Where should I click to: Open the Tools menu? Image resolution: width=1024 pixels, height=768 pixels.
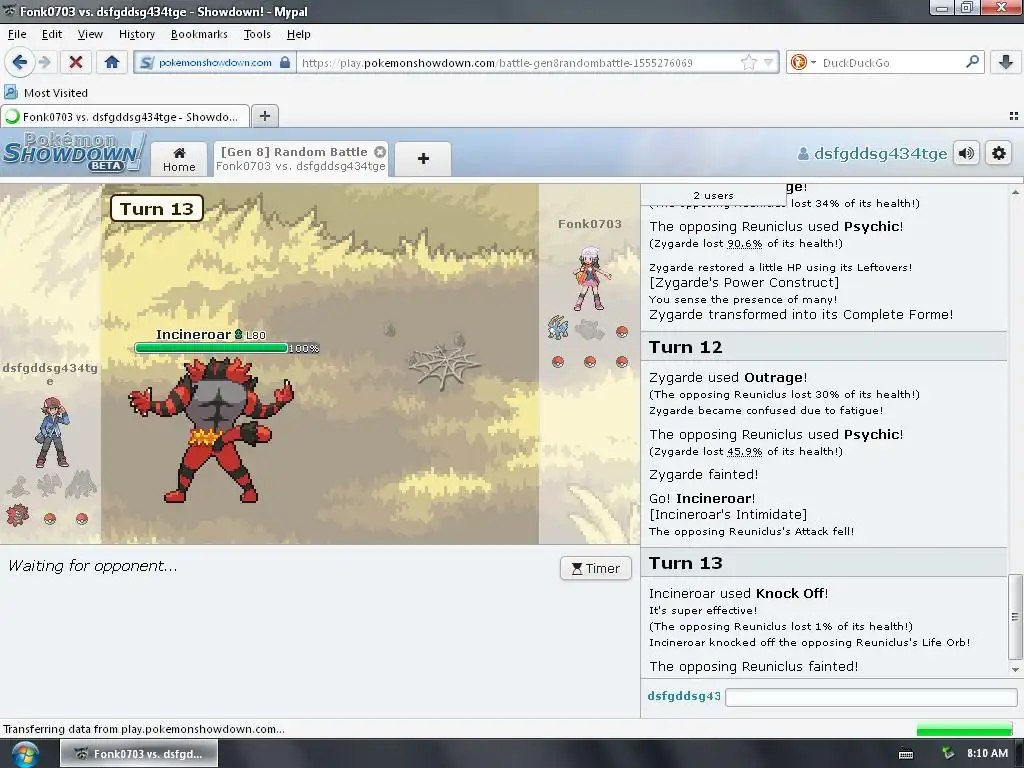coord(257,34)
